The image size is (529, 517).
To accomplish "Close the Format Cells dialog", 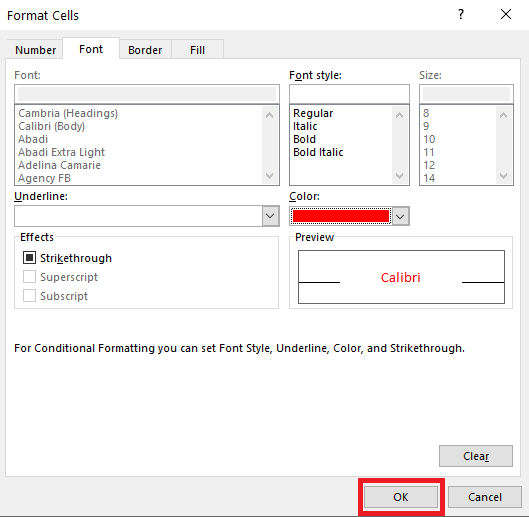I will 506,14.
